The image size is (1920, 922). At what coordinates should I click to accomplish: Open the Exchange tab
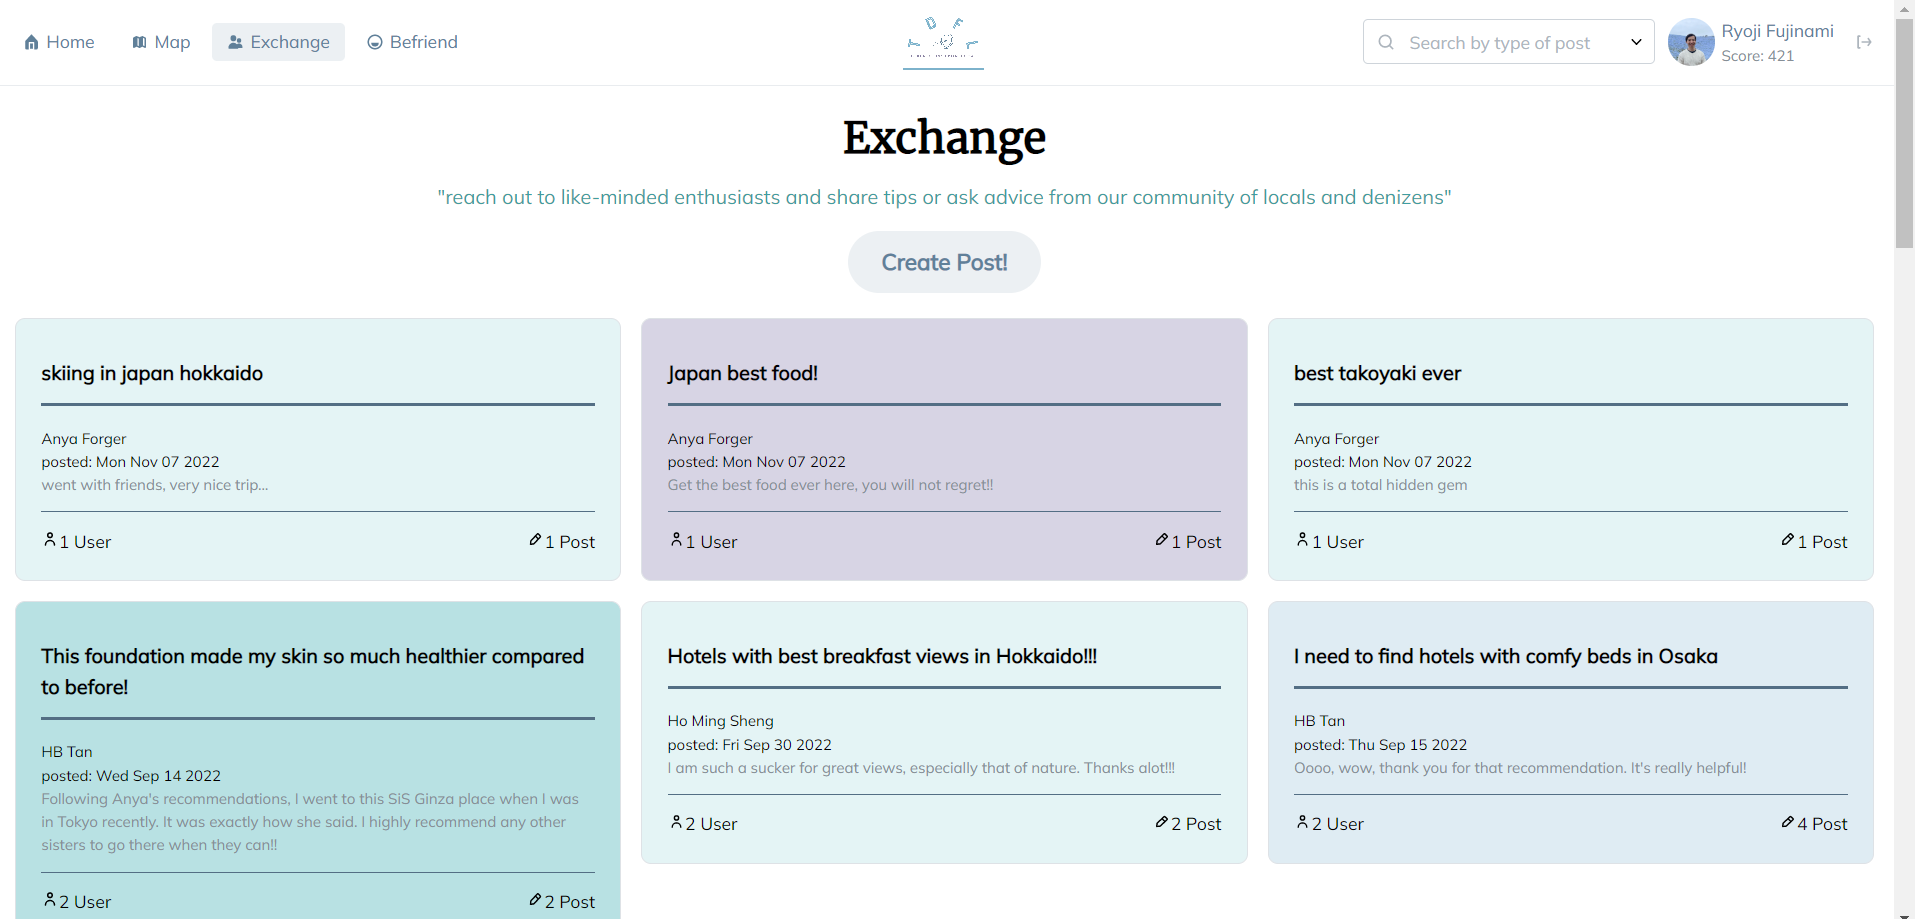[278, 43]
